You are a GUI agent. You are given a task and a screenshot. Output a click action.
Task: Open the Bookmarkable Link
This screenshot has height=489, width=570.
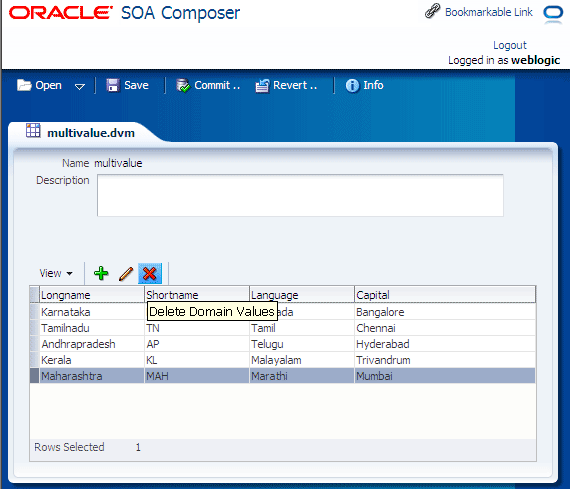[489, 12]
